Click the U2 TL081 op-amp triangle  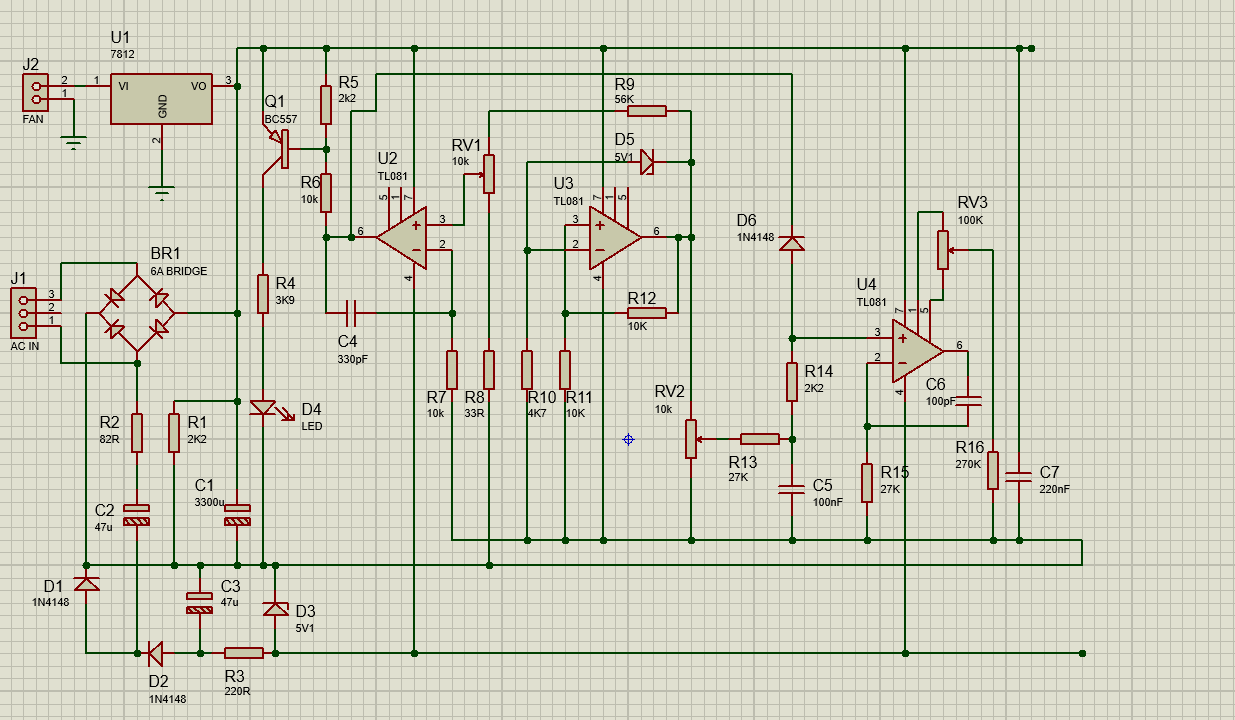point(406,237)
